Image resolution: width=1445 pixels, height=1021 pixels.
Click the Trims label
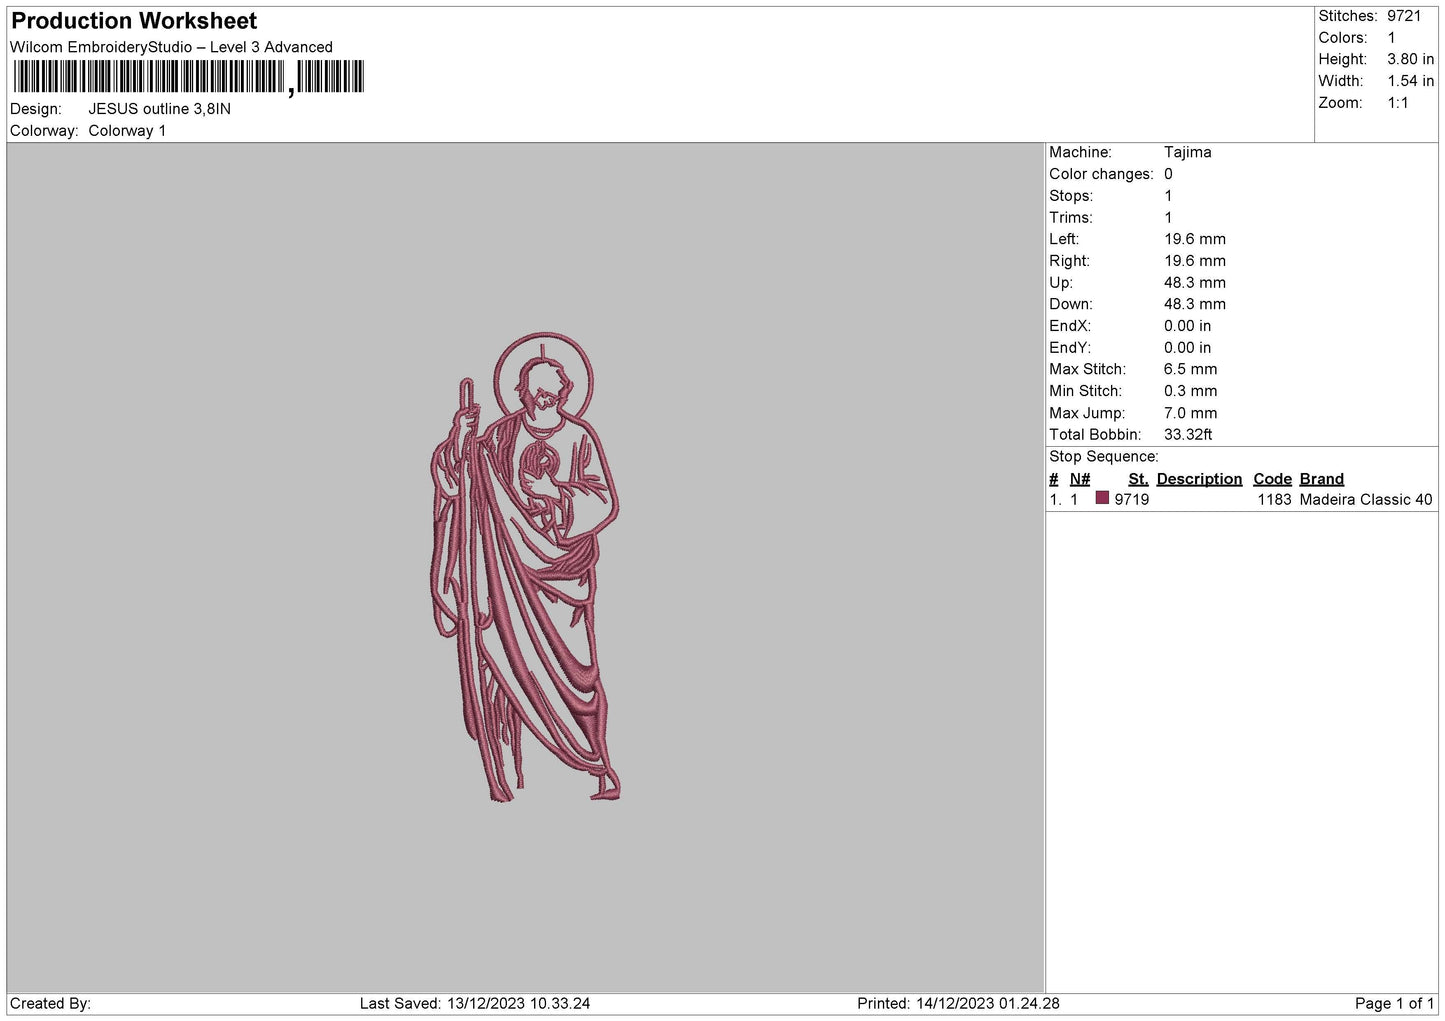(x=1070, y=218)
